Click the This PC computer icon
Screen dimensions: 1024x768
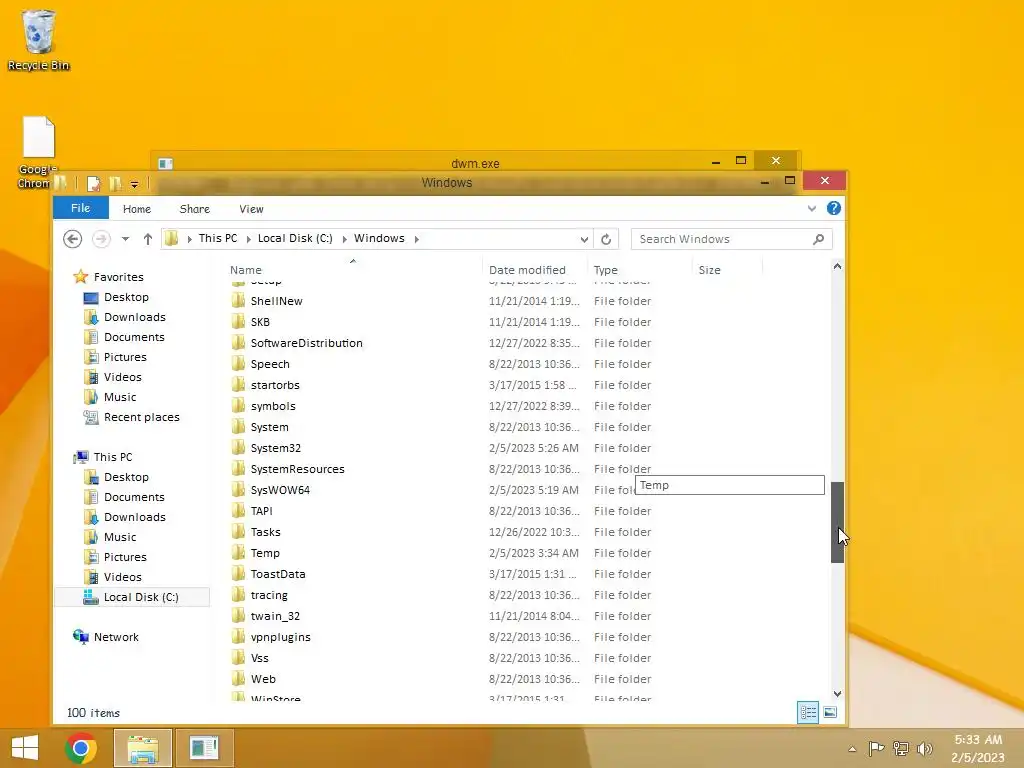tap(81, 457)
